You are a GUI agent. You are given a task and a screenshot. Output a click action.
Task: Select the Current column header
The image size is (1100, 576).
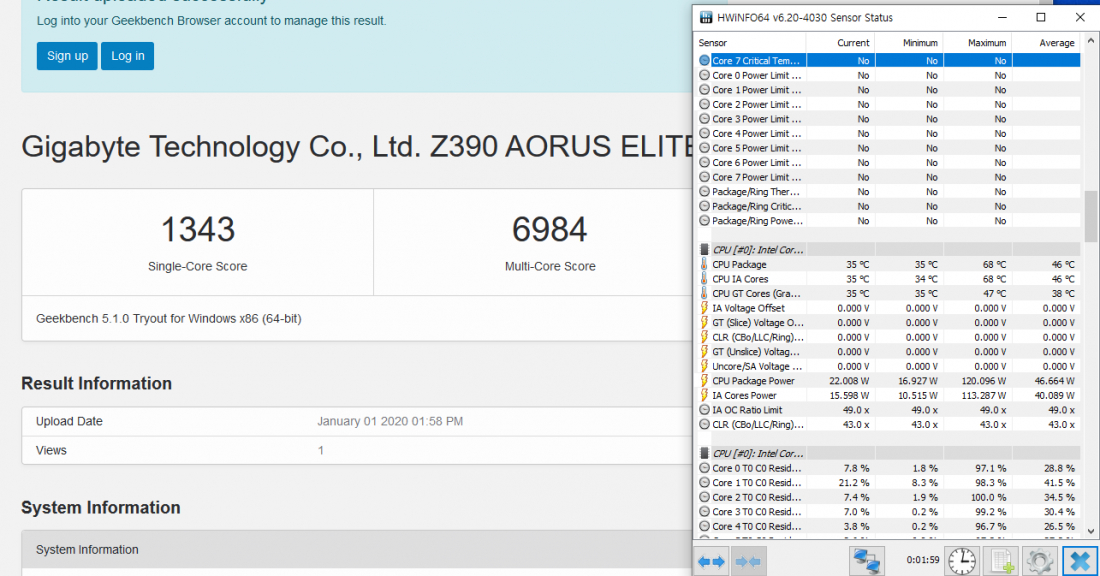(840, 43)
